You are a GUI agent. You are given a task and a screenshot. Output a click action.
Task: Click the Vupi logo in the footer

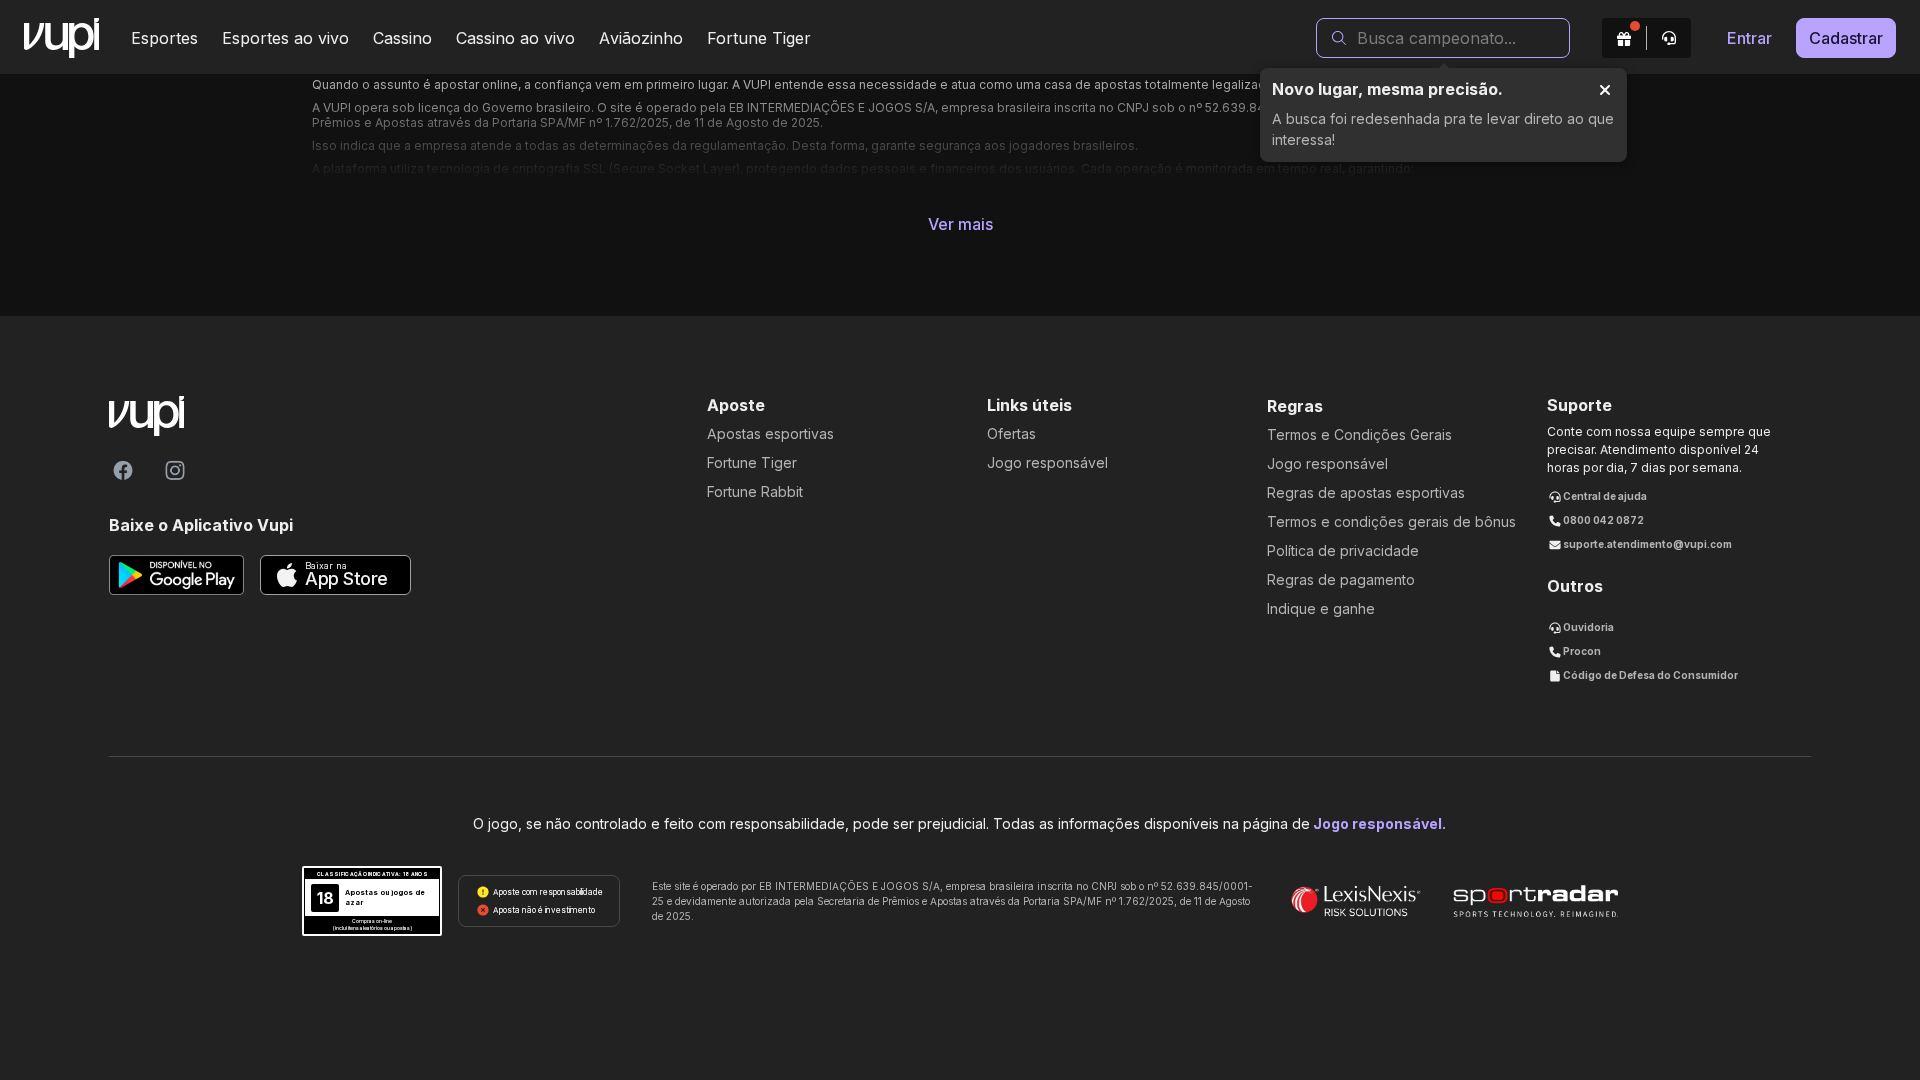coord(146,415)
